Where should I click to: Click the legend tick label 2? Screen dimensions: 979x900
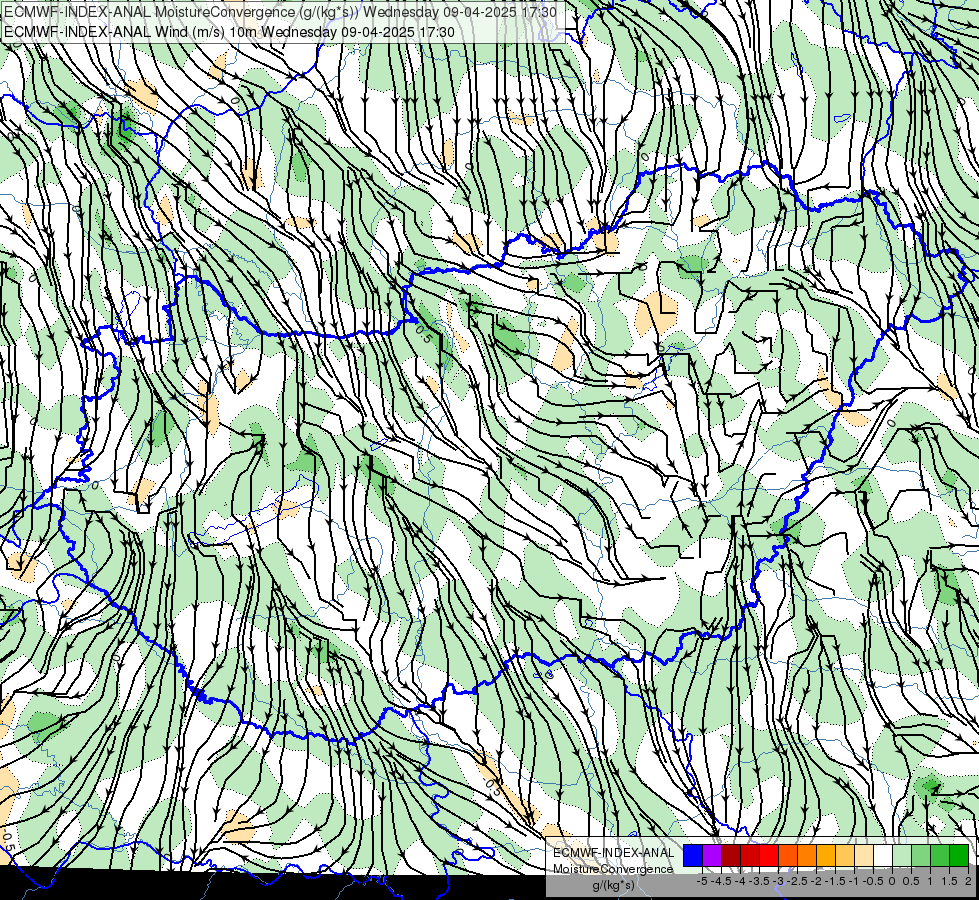pos(968,881)
